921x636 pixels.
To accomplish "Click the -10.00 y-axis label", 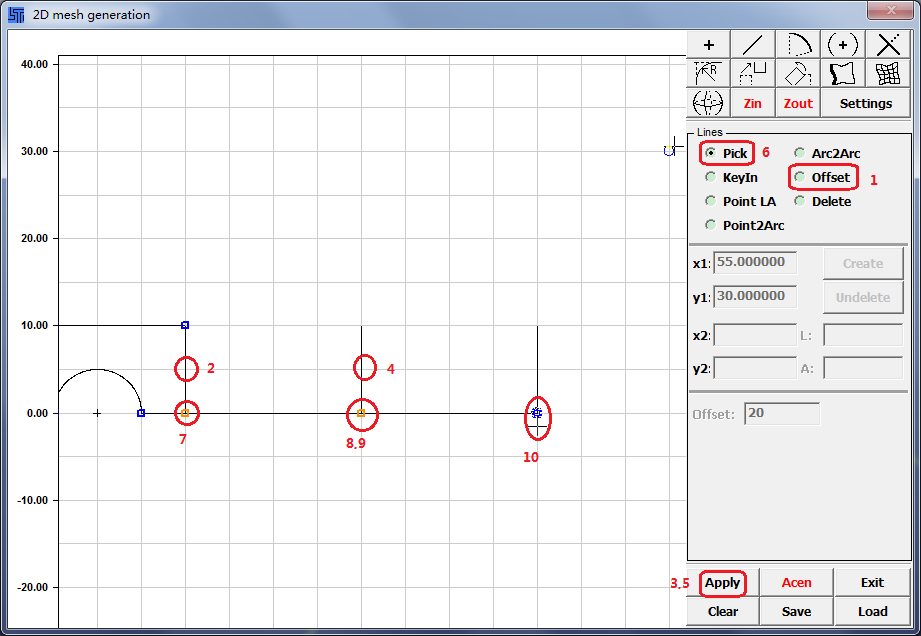I will coord(32,500).
